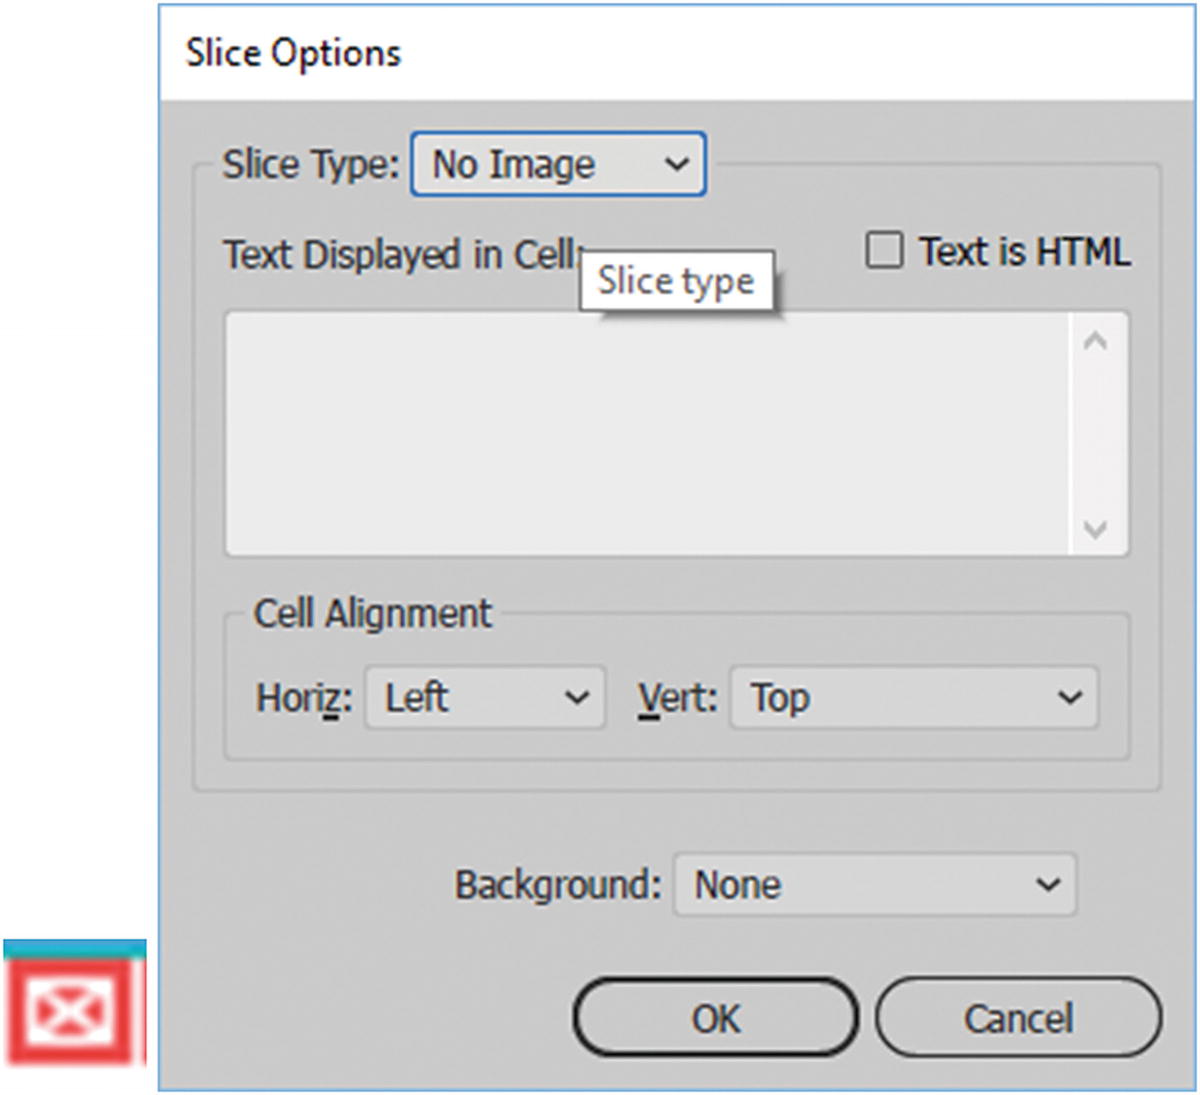Expand the Background dropdown showing None
Image resolution: width=1200 pixels, height=1095 pixels.
[x=875, y=884]
